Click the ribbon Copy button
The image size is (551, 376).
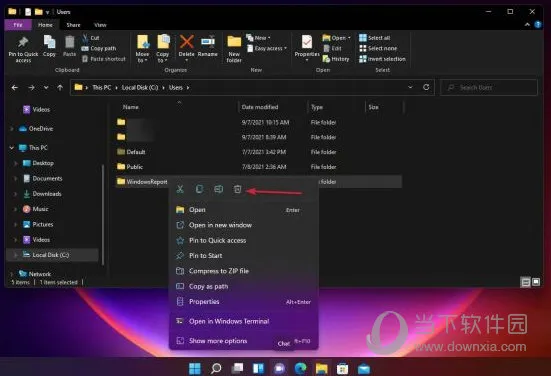click(49, 46)
